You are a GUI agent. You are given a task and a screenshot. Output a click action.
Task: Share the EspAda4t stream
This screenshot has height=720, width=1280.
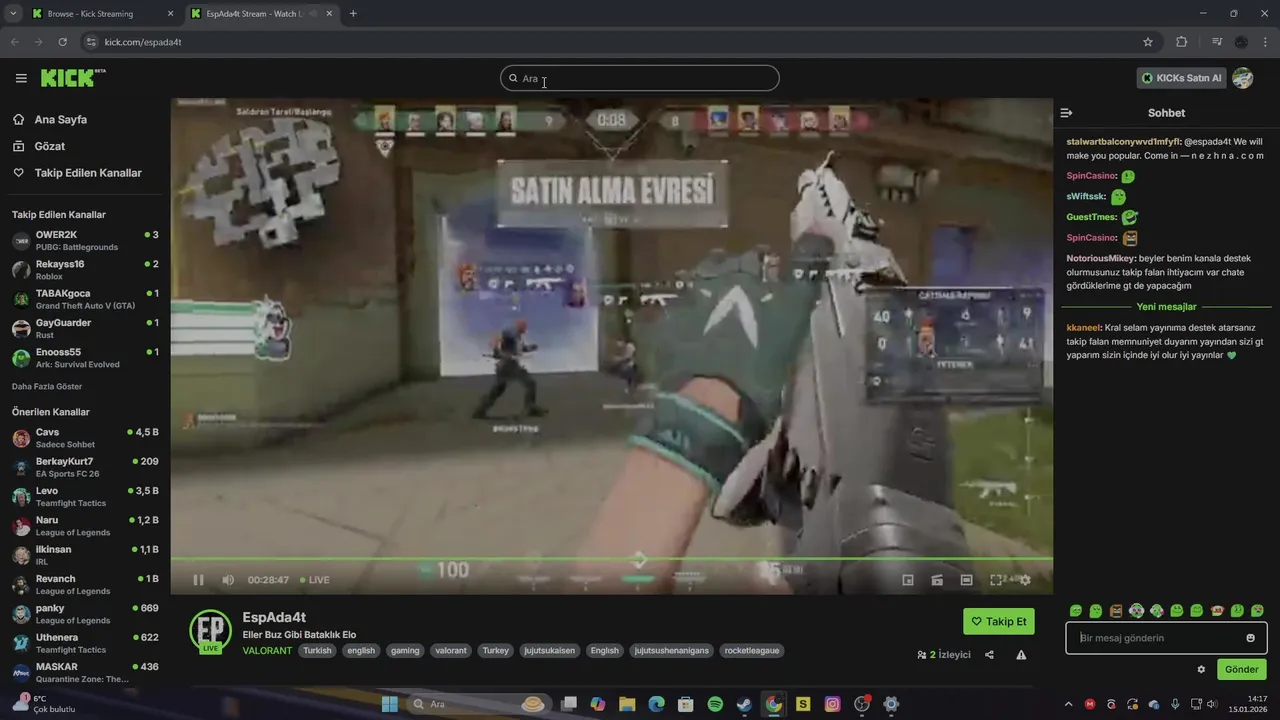pyautogui.click(x=989, y=655)
